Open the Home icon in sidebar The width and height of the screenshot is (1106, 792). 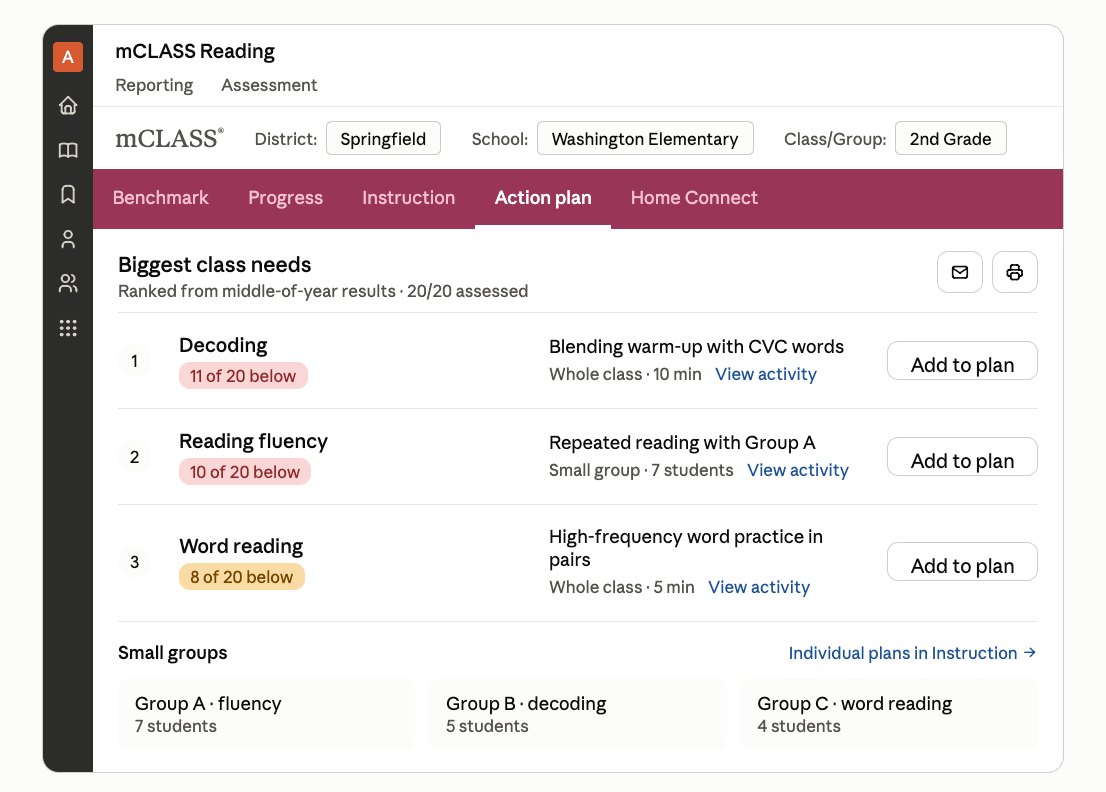[x=68, y=105]
